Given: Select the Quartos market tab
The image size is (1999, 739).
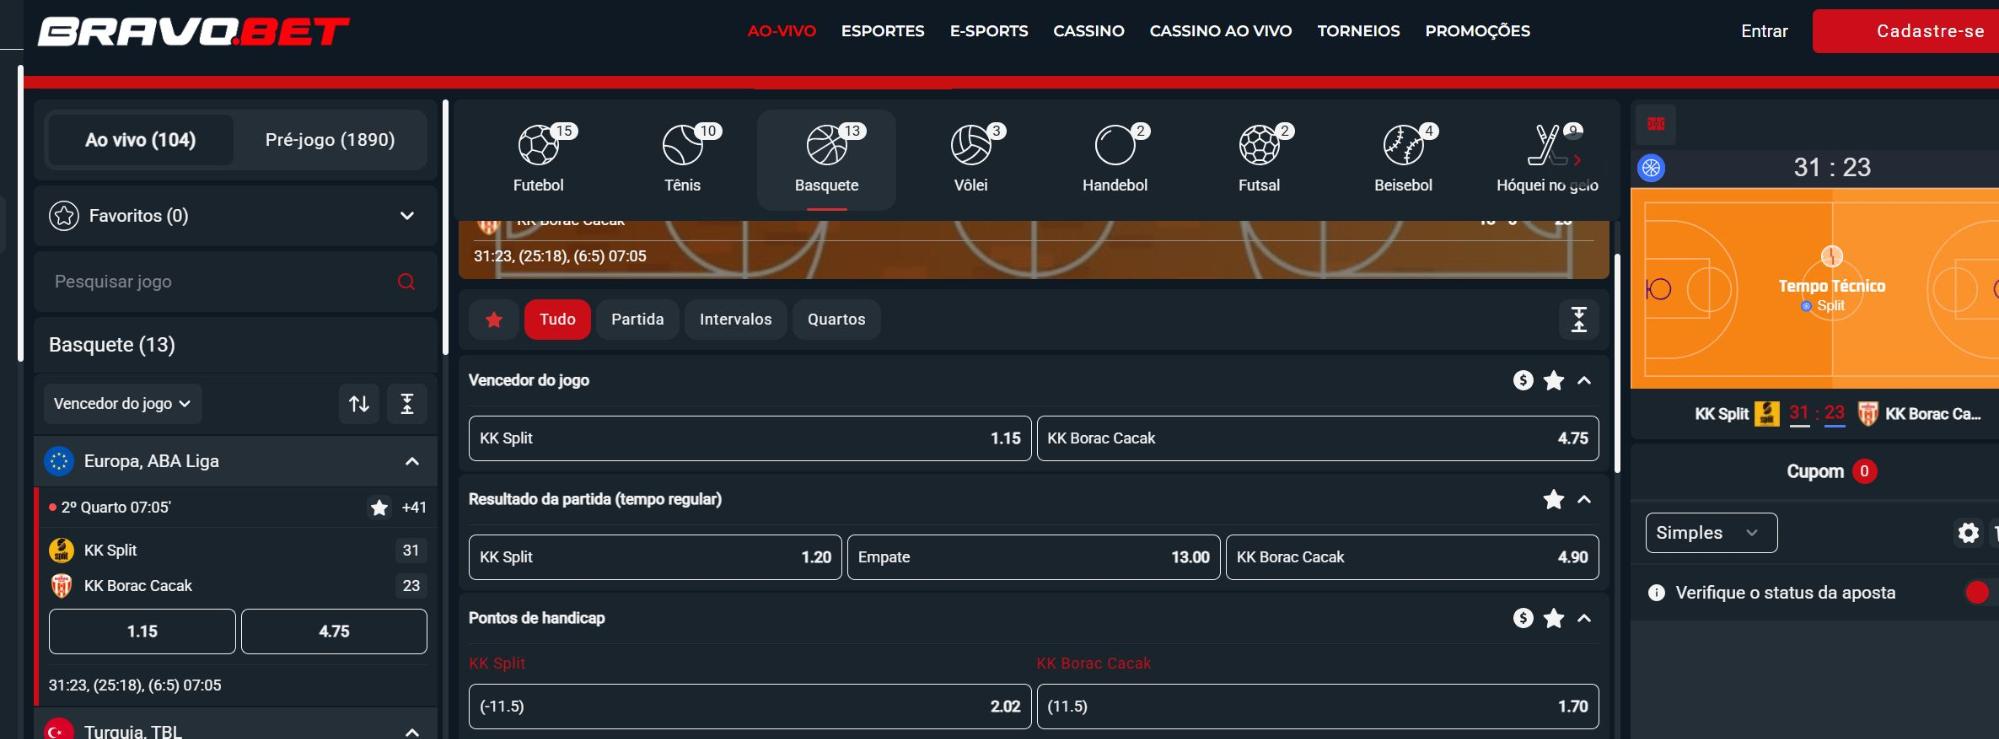Looking at the screenshot, I should coord(837,320).
